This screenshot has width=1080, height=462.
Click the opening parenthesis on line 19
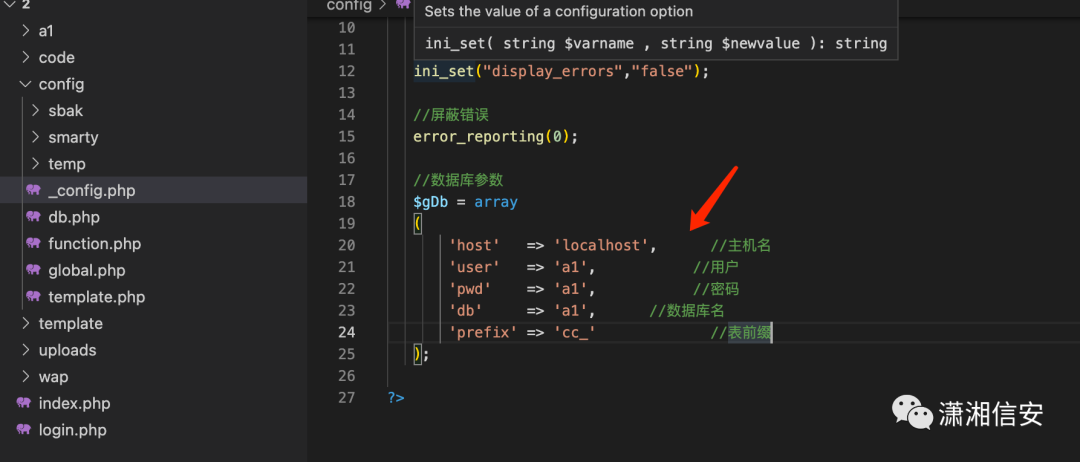(x=417, y=224)
